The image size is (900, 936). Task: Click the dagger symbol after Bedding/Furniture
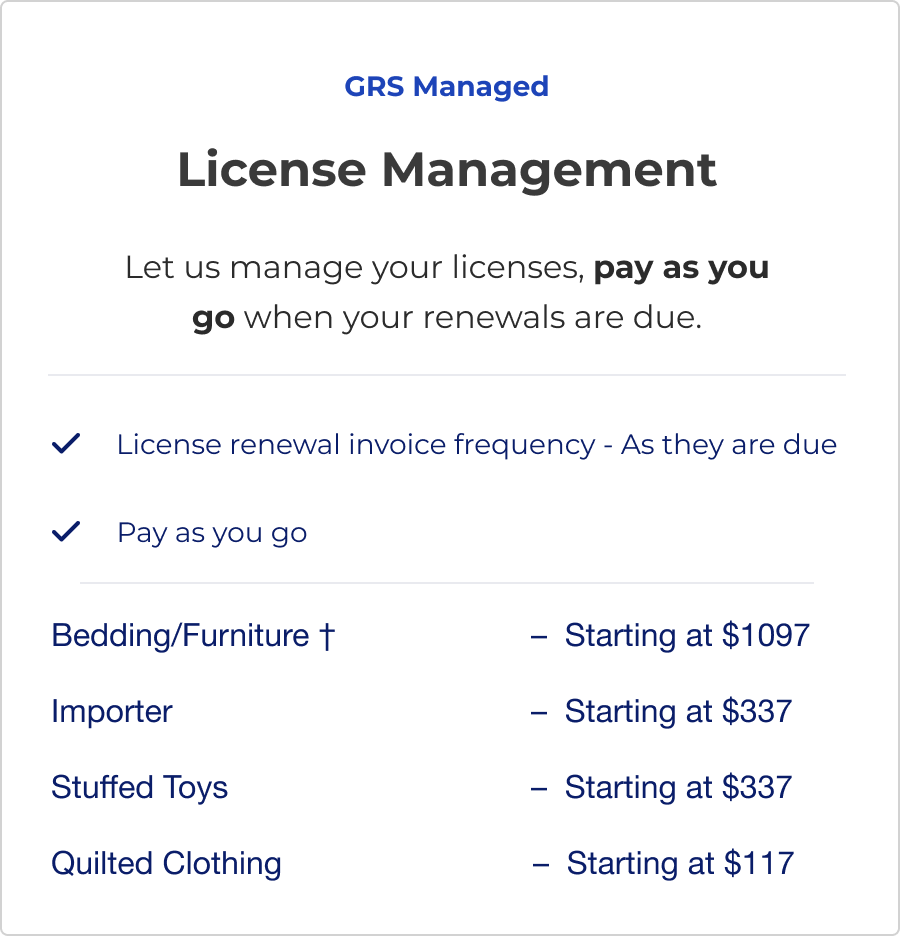click(326, 636)
